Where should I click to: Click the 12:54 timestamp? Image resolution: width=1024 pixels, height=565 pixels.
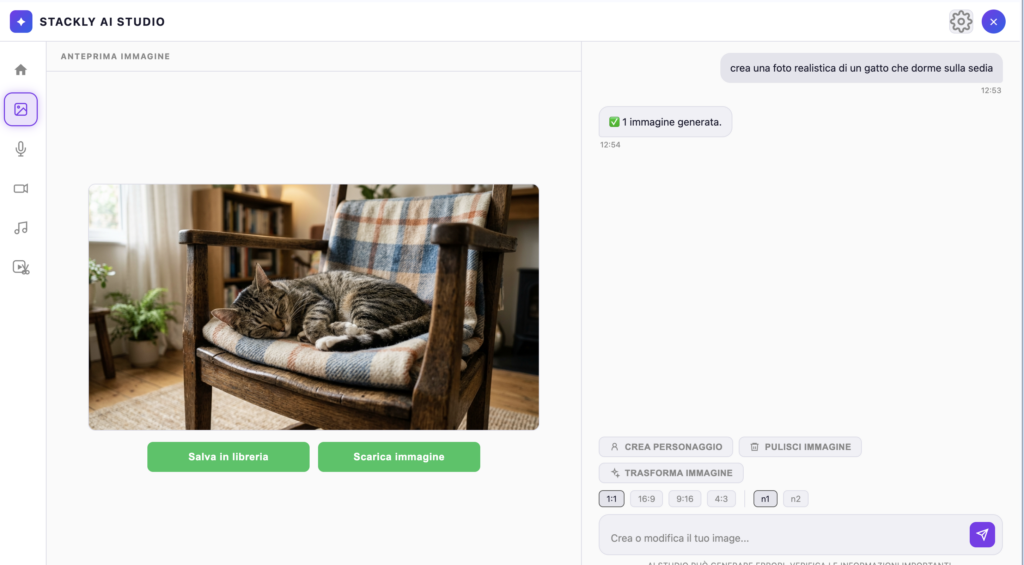tap(610, 145)
